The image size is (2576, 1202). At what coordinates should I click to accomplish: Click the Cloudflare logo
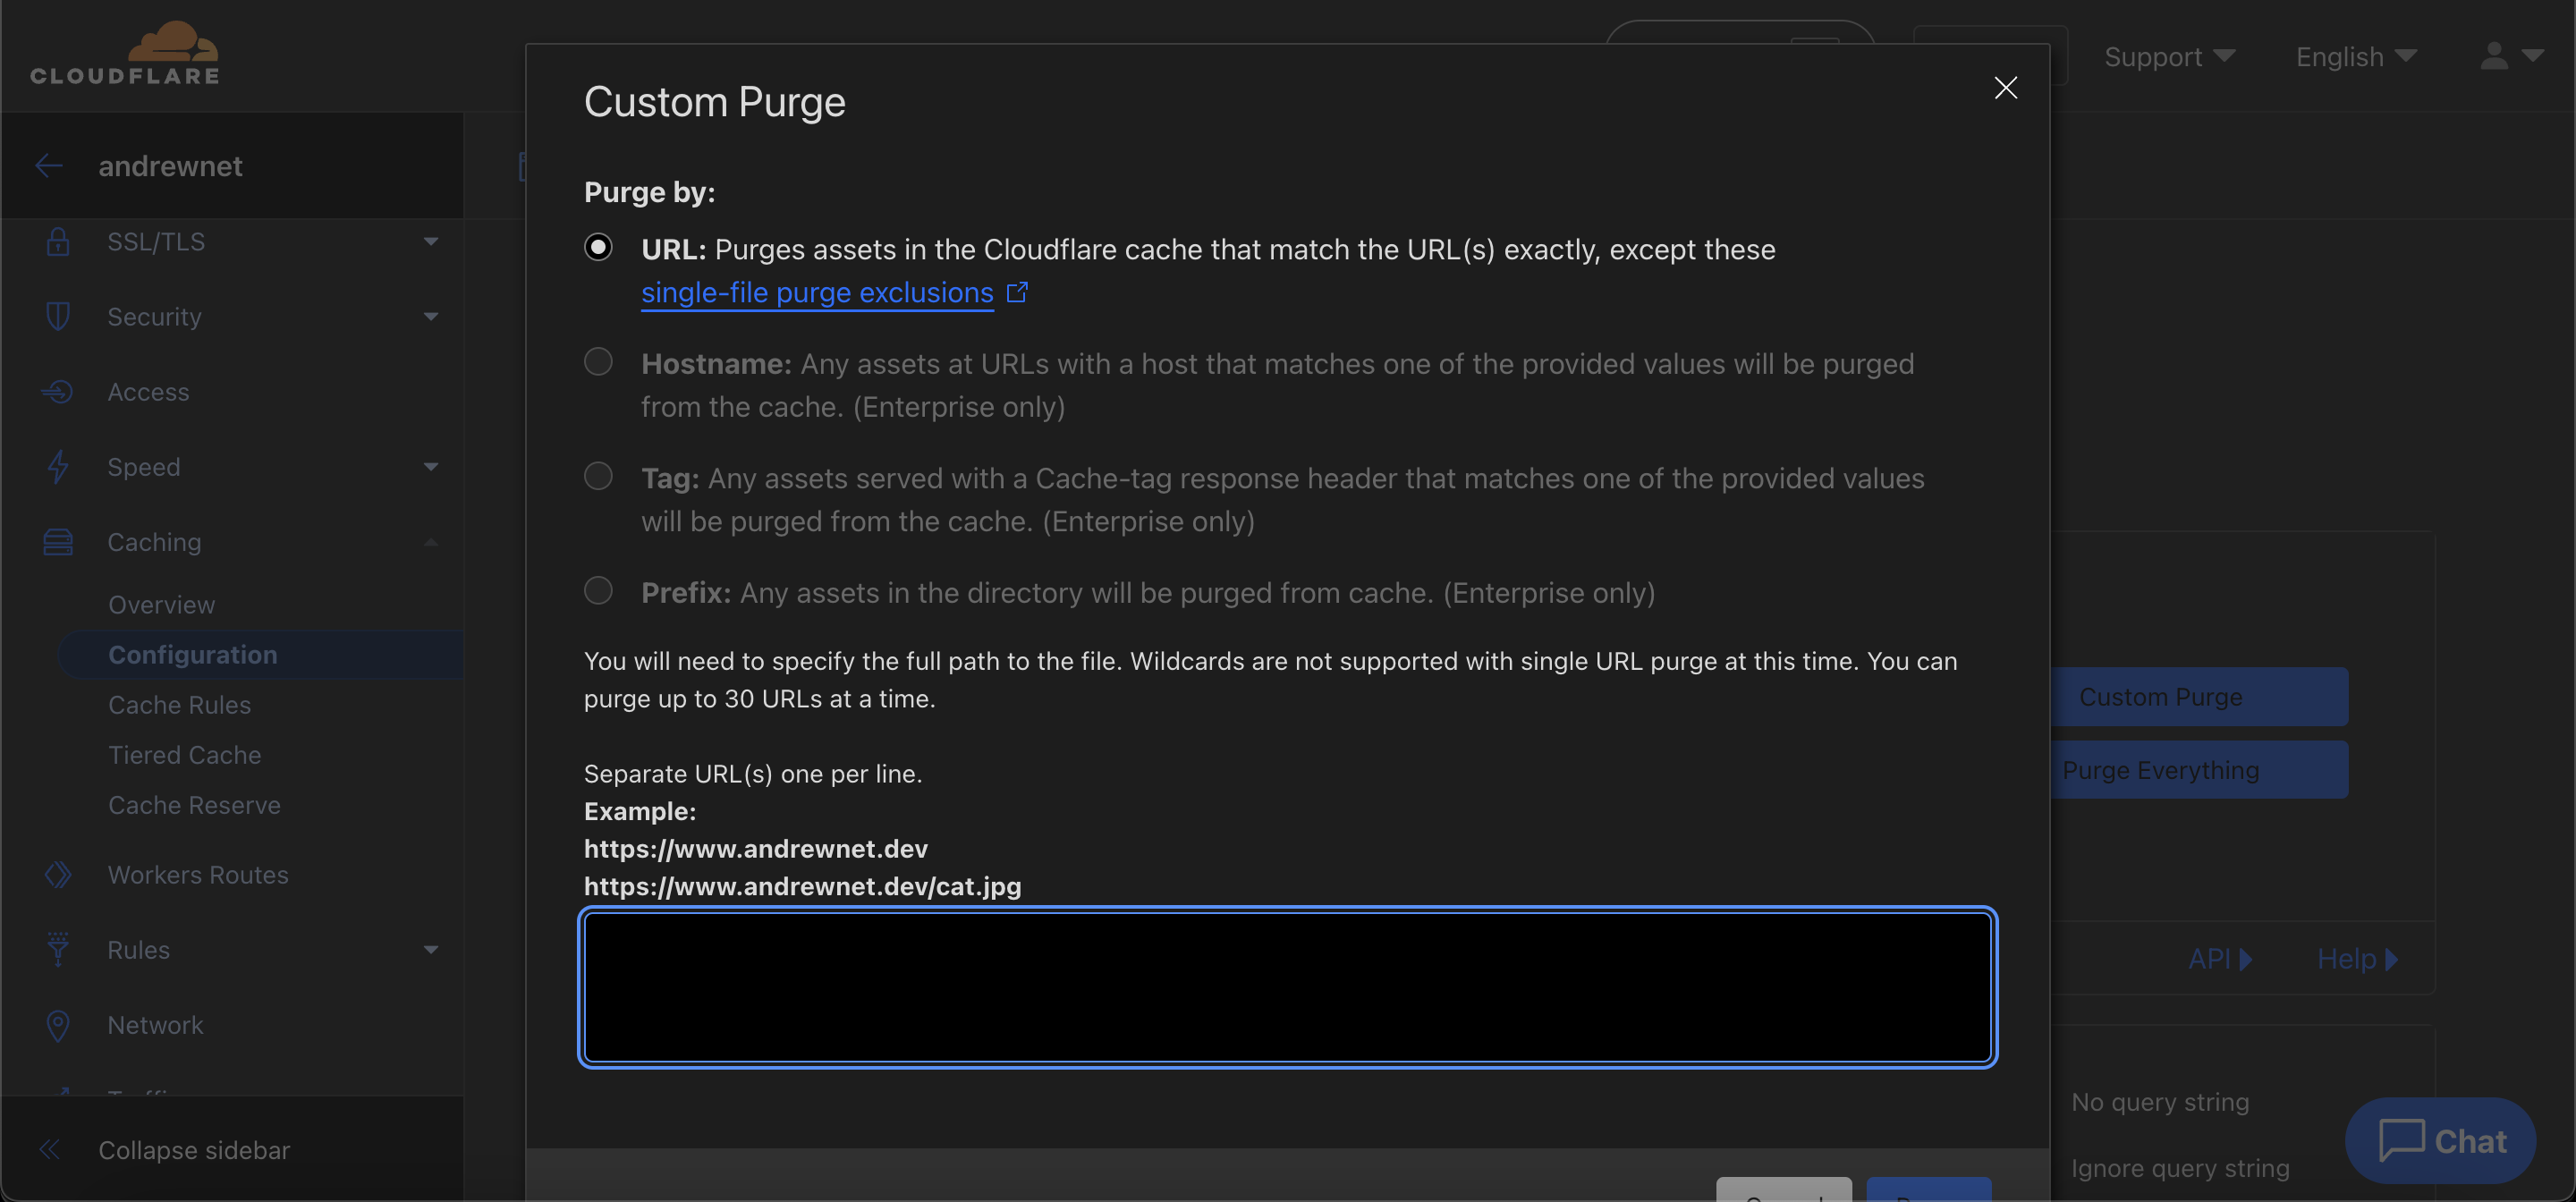tap(124, 54)
